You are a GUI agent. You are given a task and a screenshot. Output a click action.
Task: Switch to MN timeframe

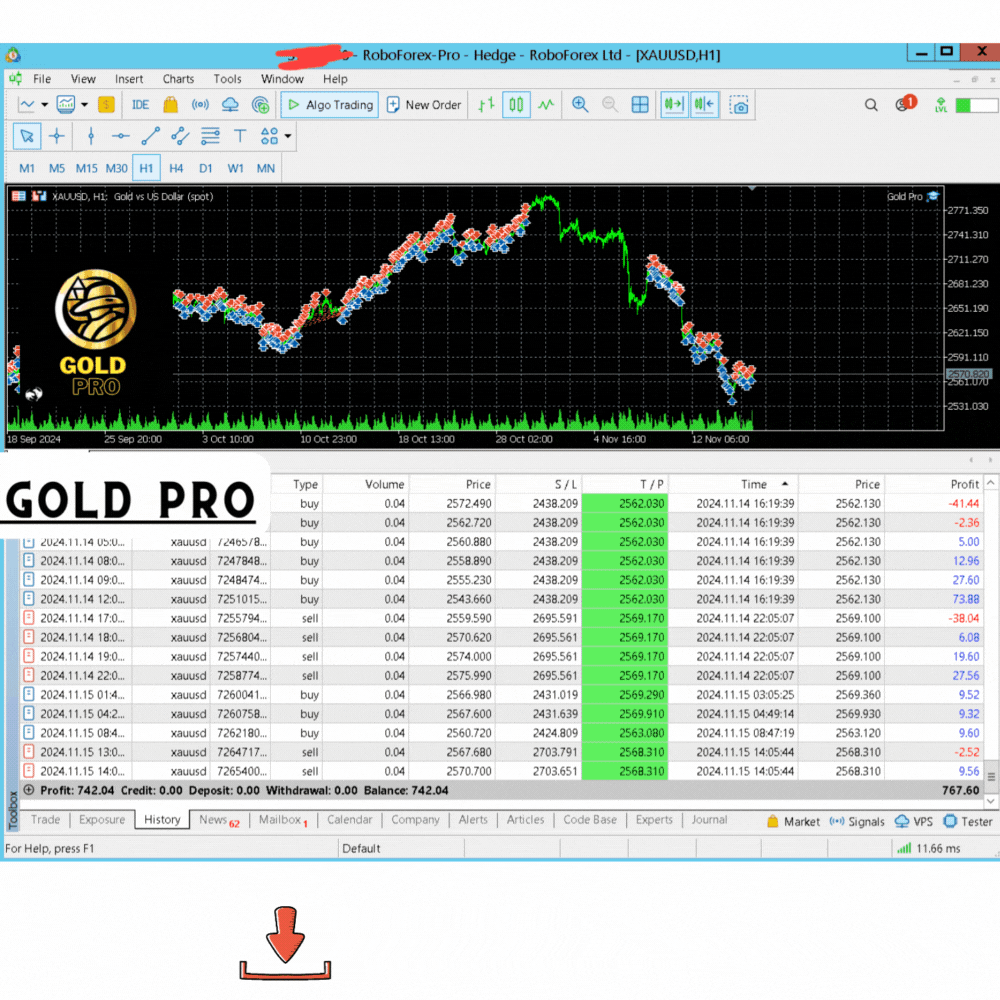click(265, 168)
